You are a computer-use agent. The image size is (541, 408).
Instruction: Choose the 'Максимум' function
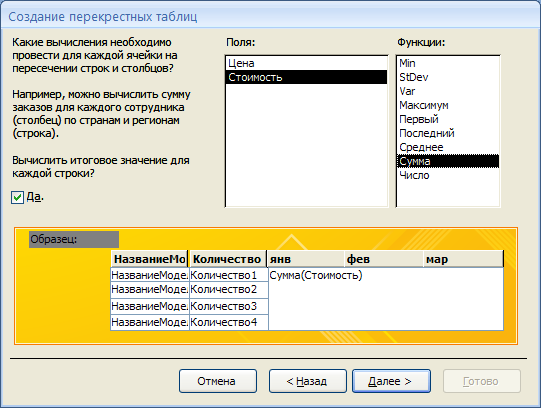pyautogui.click(x=448, y=105)
